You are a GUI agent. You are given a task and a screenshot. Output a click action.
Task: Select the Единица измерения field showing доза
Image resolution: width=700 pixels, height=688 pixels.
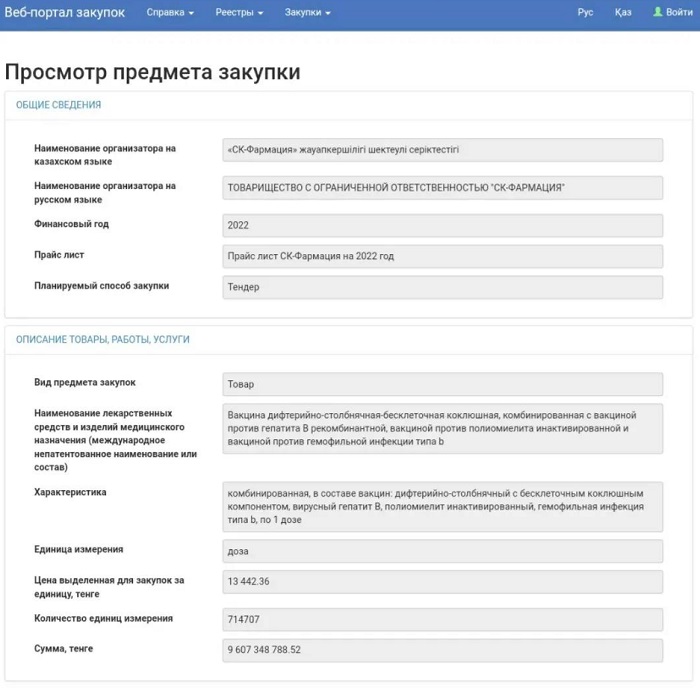coord(443,551)
